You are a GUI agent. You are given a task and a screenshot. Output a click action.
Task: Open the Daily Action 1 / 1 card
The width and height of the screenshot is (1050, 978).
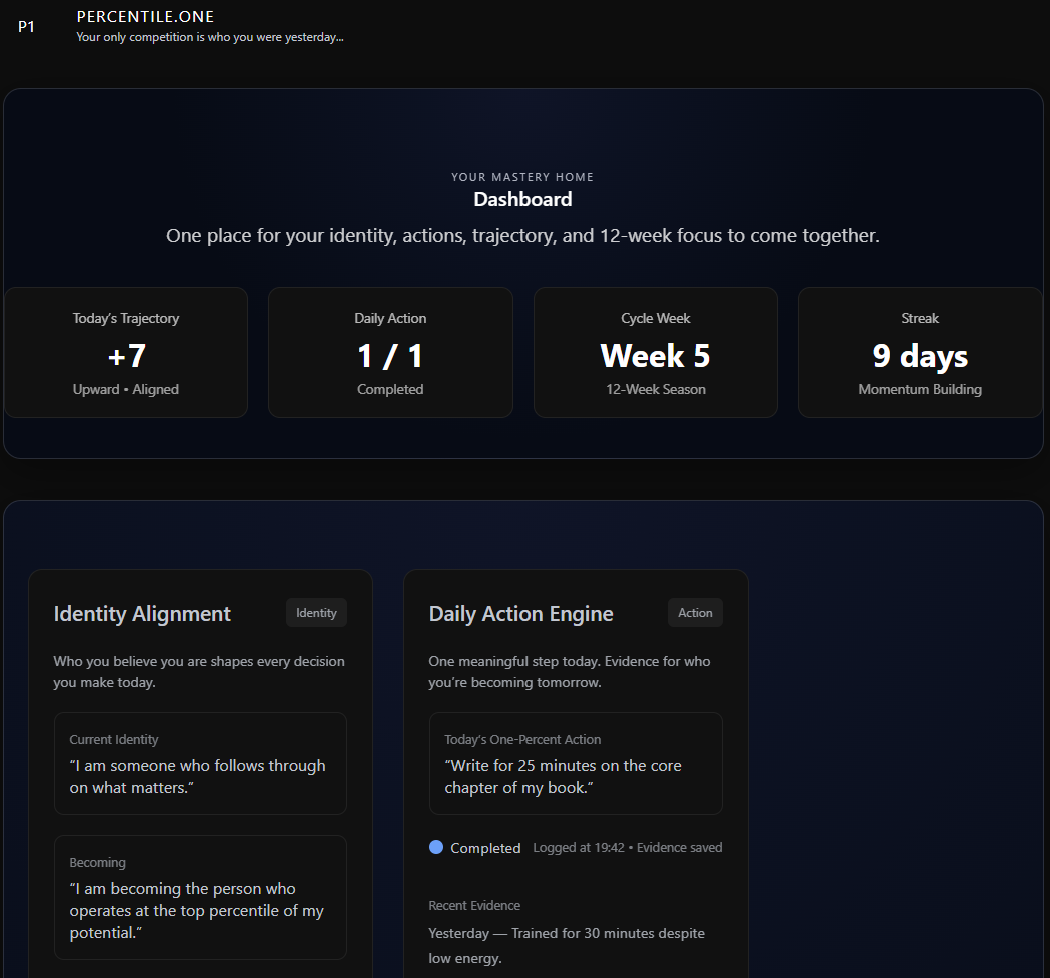tap(390, 352)
